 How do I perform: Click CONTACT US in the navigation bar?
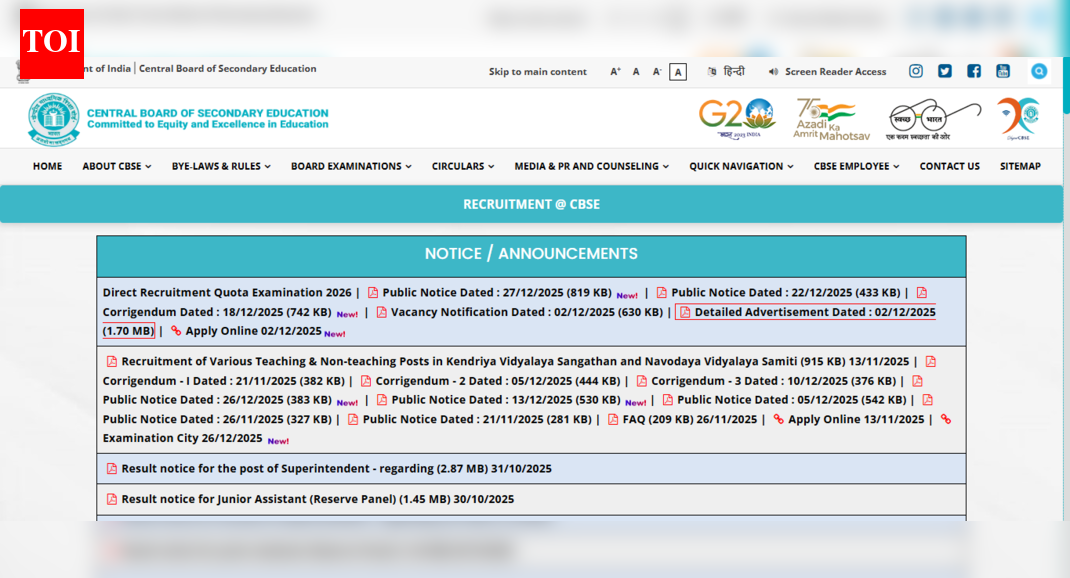coord(949,166)
